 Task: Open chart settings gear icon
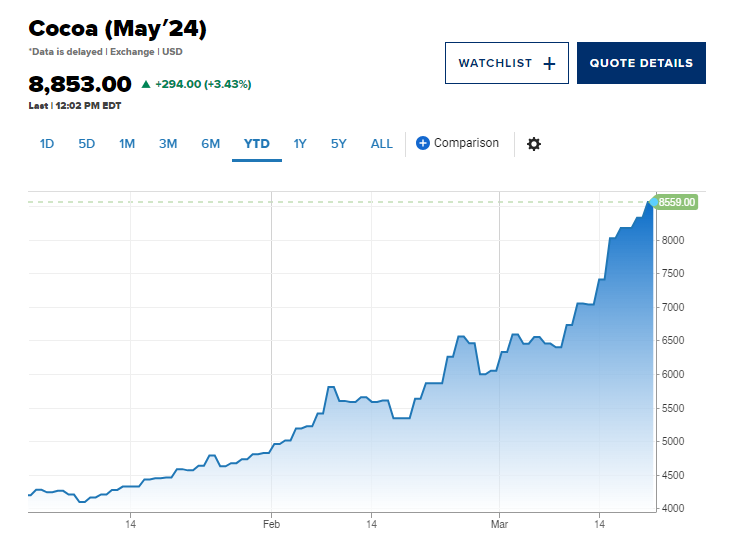click(x=534, y=144)
